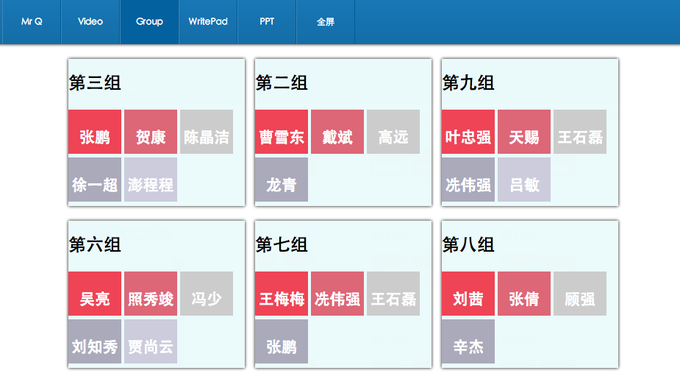This screenshot has height=376, width=680.
Task: Select the 贾尚云 tile
Action: click(x=150, y=341)
